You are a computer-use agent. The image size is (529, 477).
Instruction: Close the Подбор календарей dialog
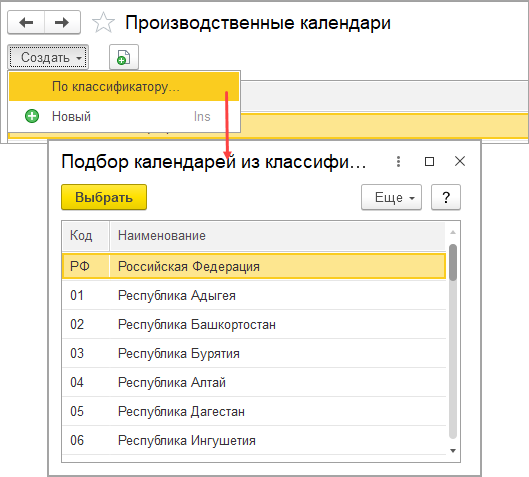pyautogui.click(x=460, y=161)
